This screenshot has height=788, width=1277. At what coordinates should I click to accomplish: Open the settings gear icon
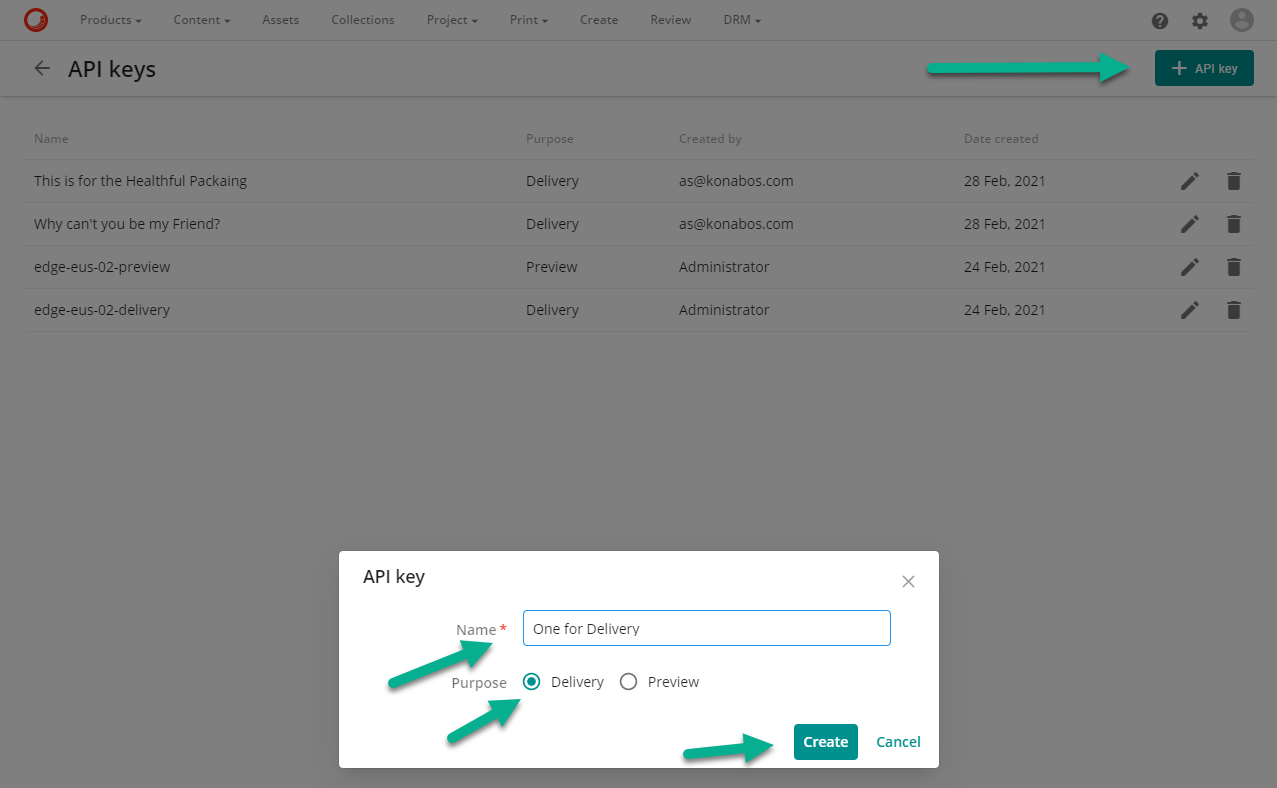(x=1200, y=21)
